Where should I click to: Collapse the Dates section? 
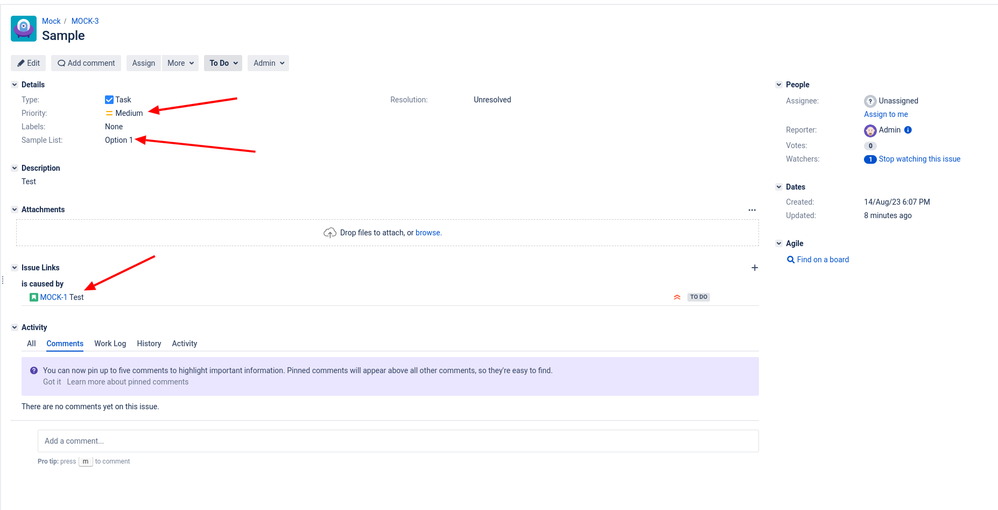778,187
